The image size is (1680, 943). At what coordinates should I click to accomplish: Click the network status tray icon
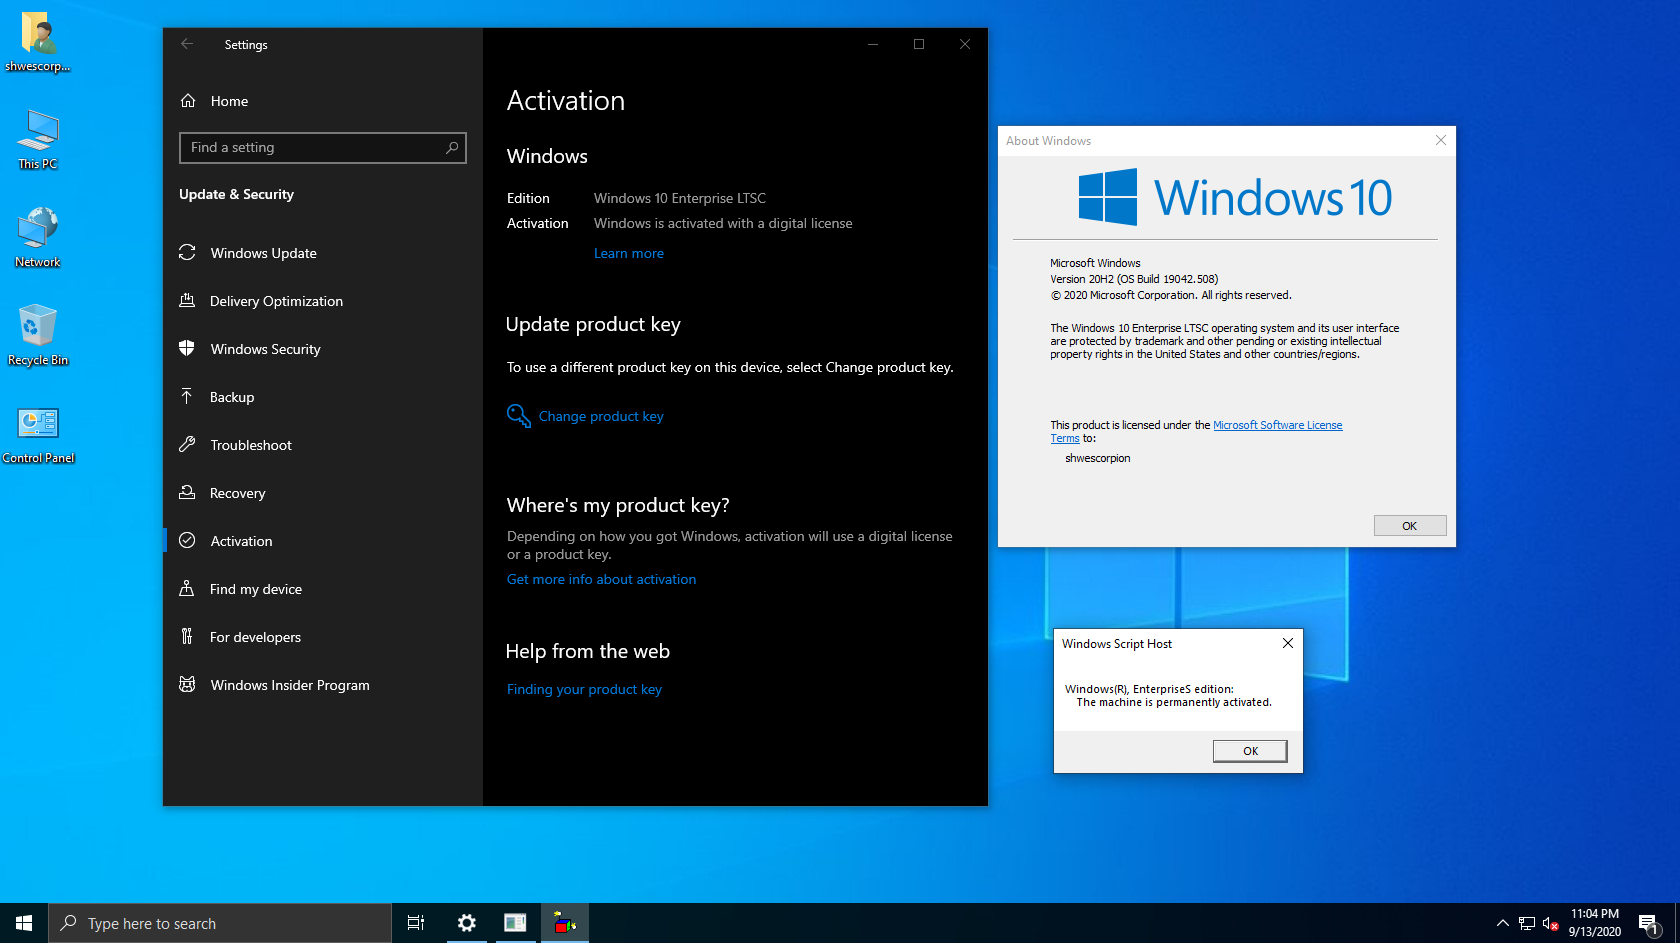point(1527,923)
